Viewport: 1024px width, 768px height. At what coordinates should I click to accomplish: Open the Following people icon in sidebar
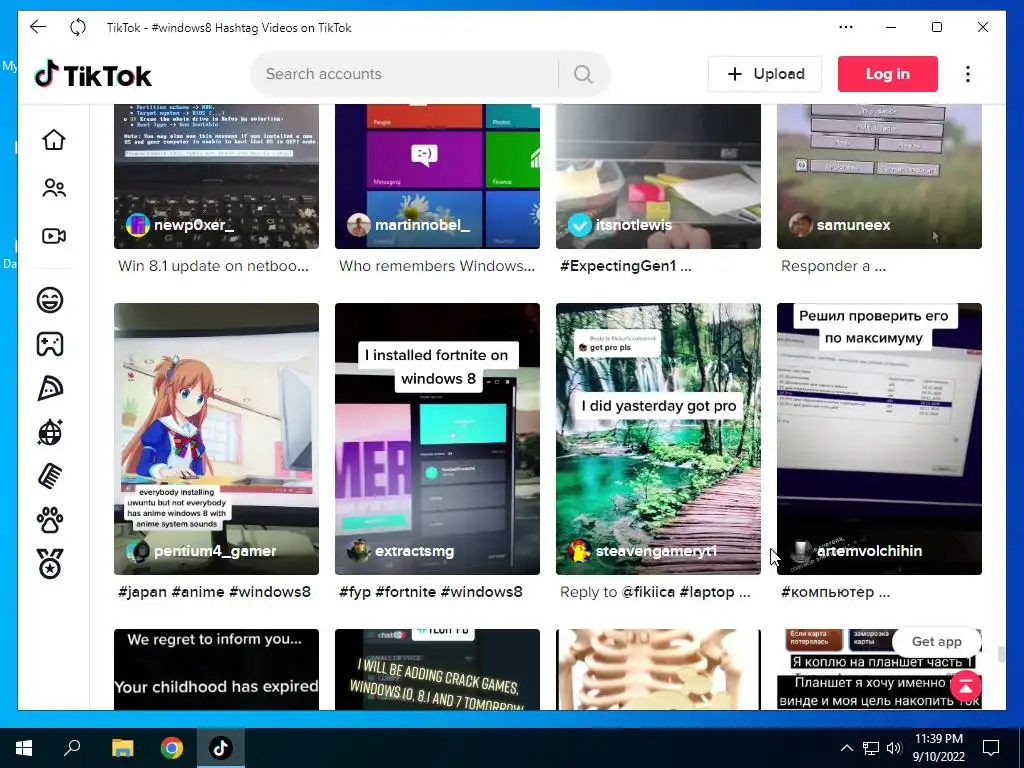(54, 188)
